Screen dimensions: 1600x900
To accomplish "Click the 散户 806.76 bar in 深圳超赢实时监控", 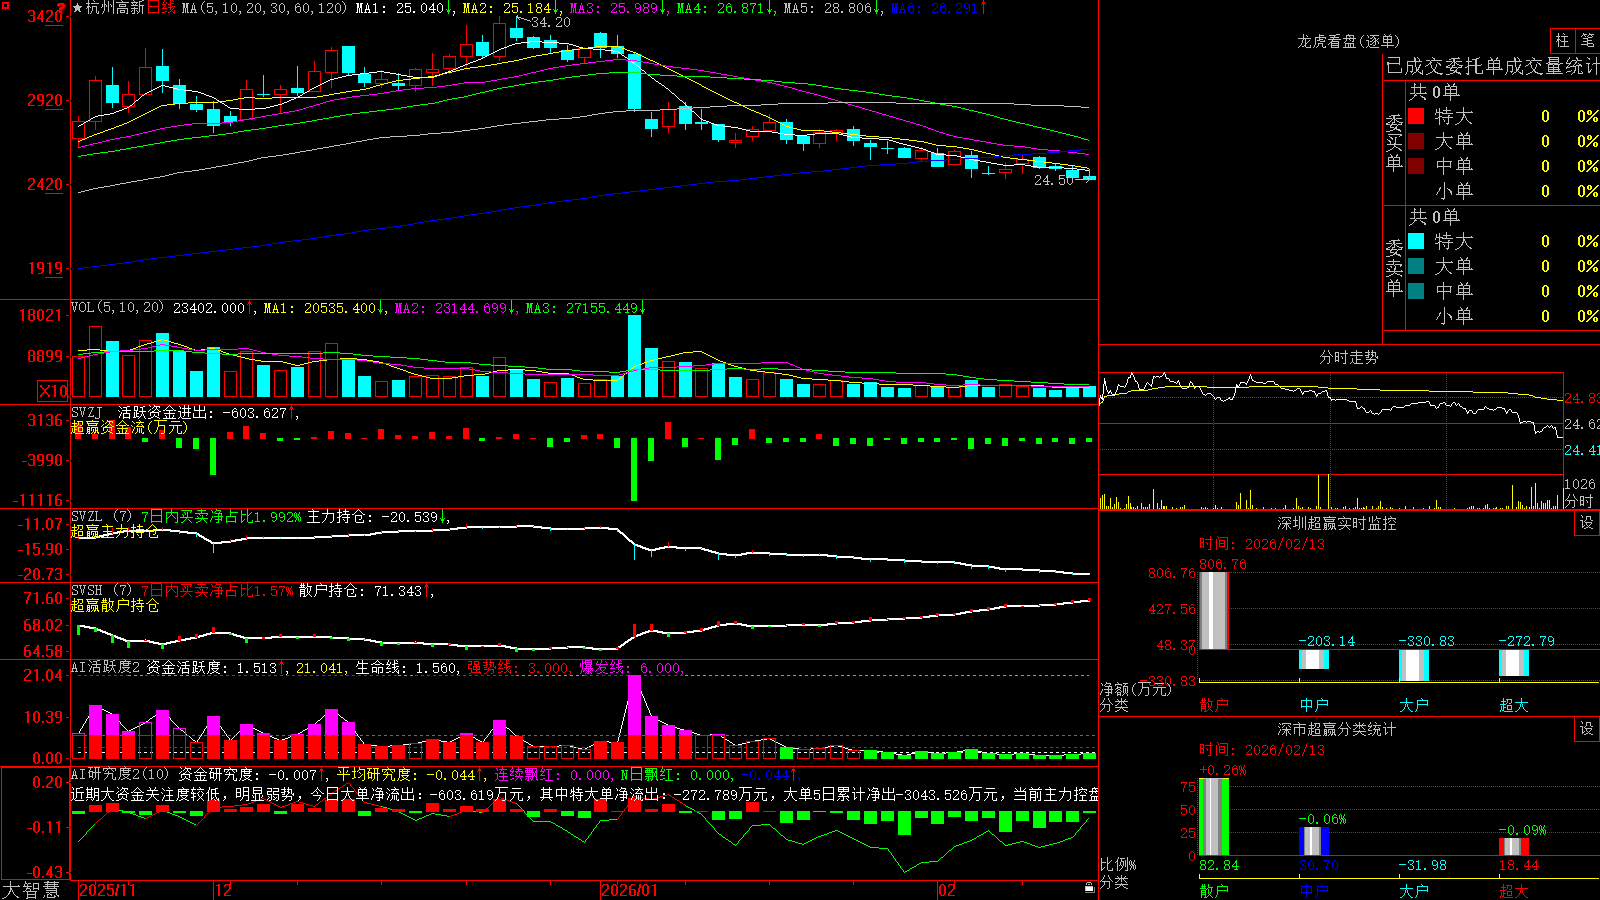I will (1213, 610).
